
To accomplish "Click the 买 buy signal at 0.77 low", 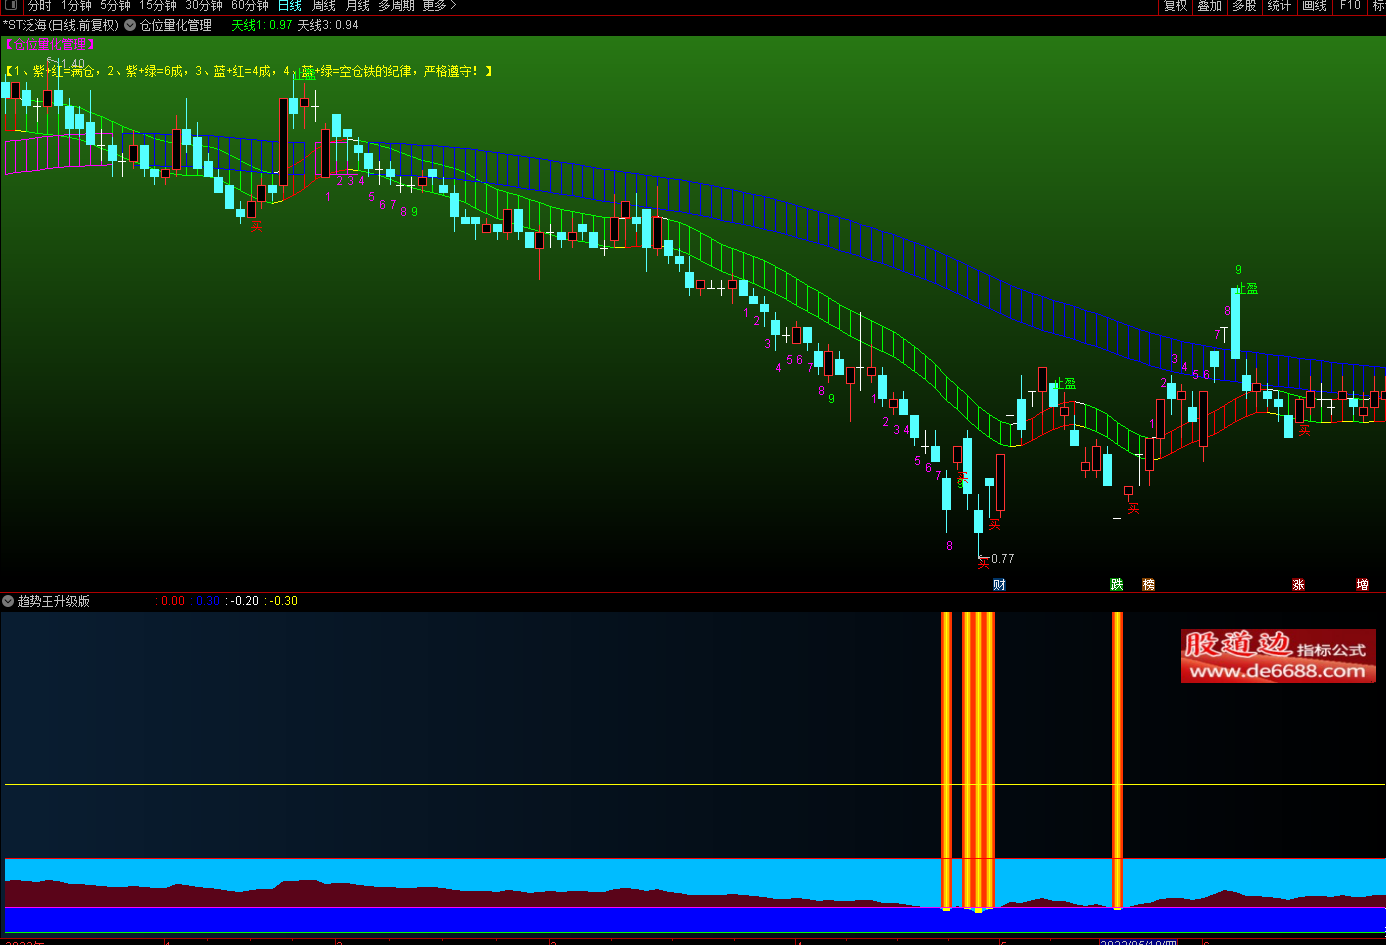I will pos(983,563).
